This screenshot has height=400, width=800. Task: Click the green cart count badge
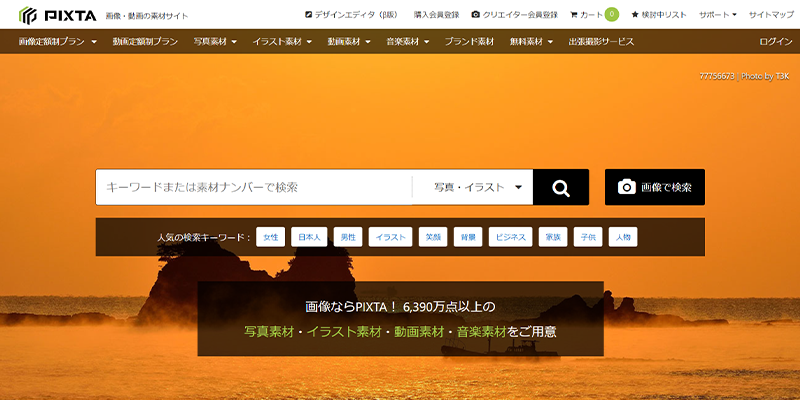[x=611, y=15]
